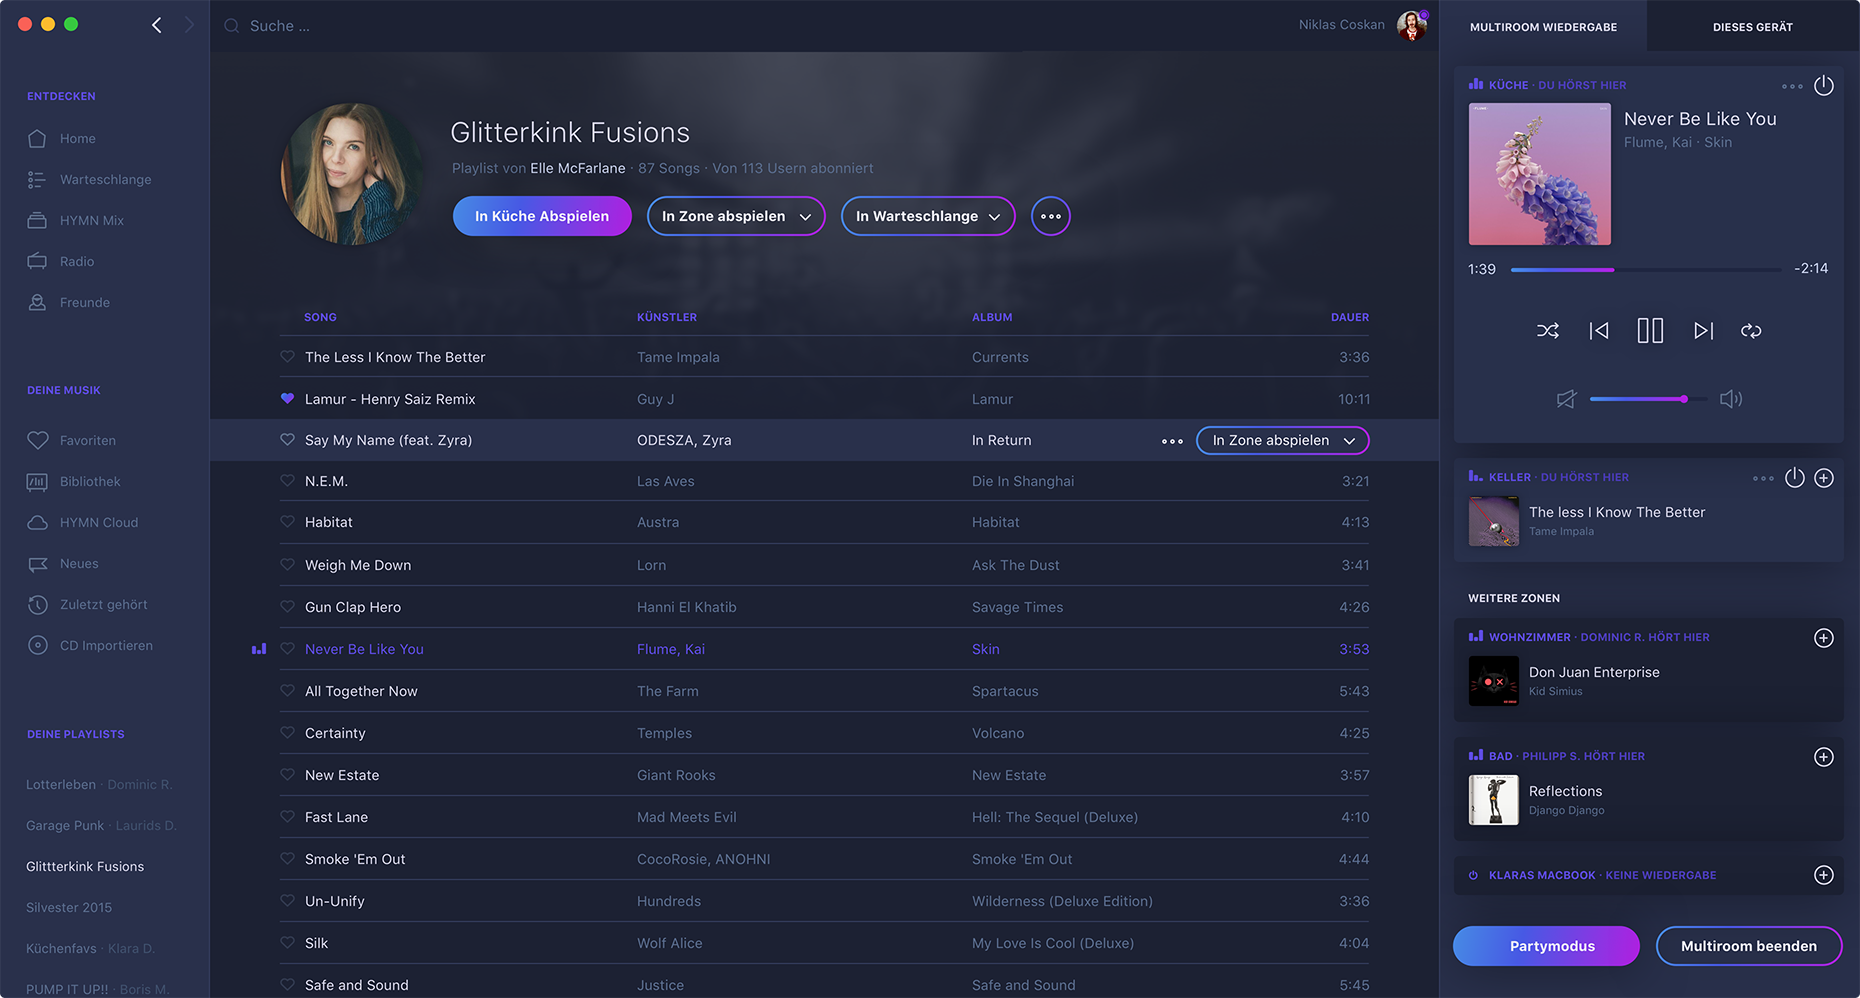Adjust the volume slider in Küche zone
1860x998 pixels.
(1684, 399)
